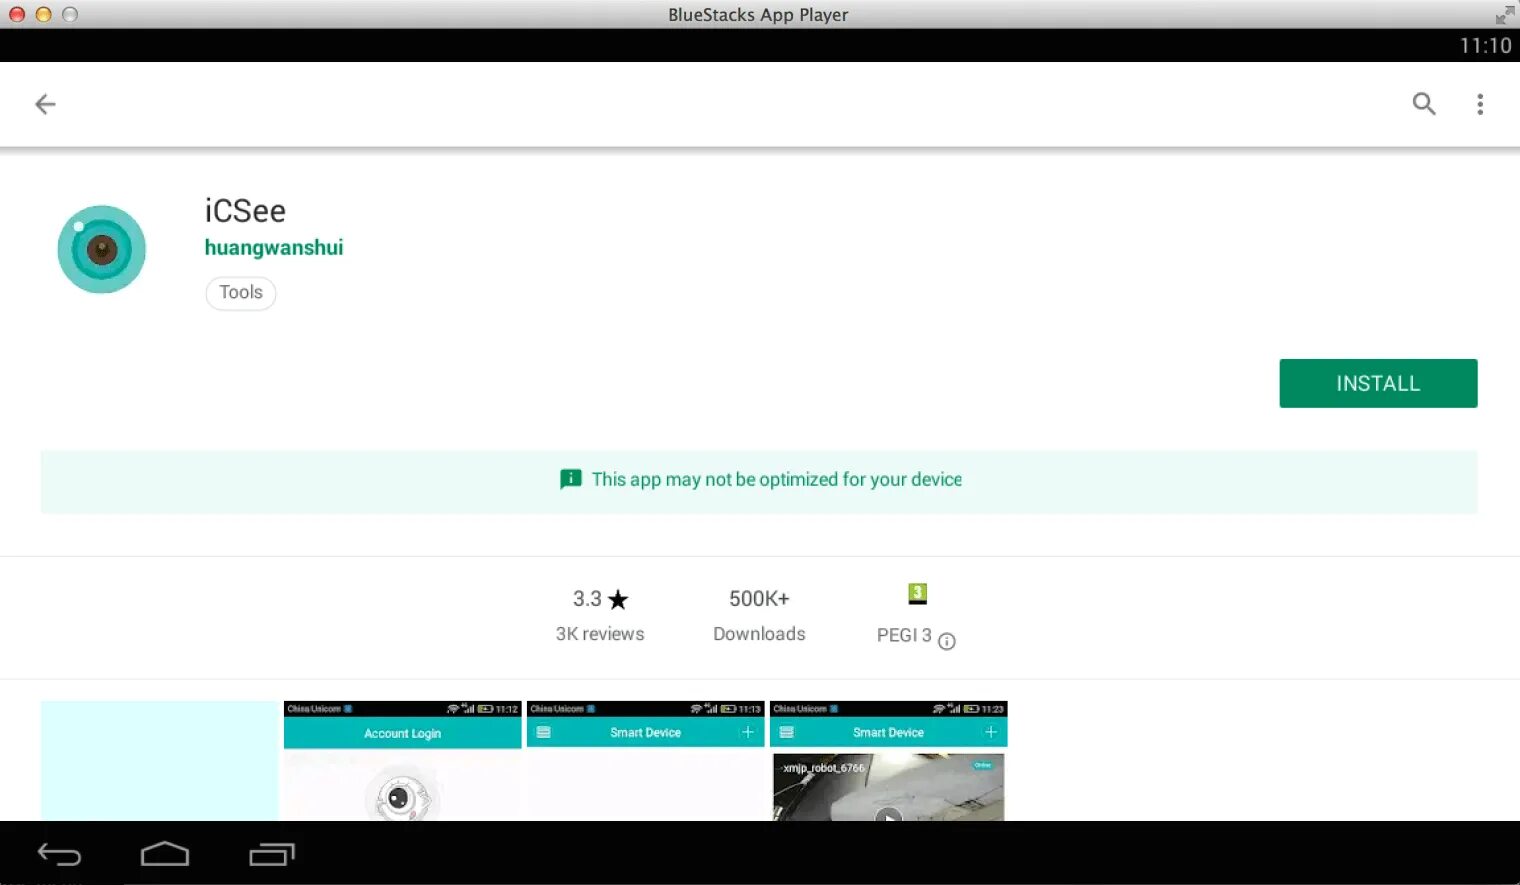1520x885 pixels.
Task: Click the PEGI 3 label
Action: point(904,635)
